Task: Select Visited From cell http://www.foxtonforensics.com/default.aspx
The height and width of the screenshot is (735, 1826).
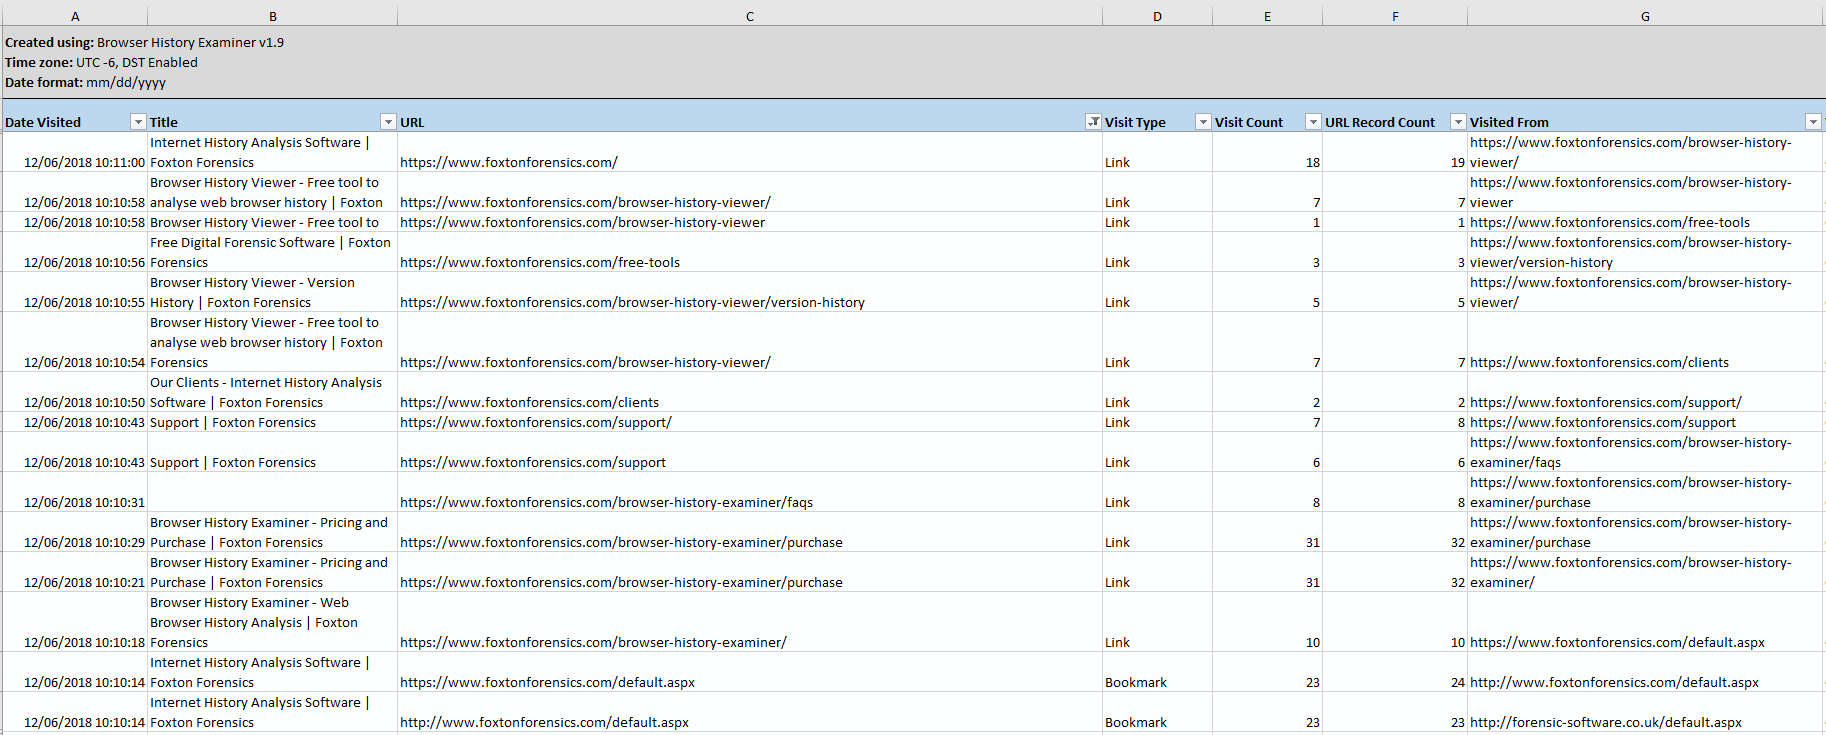Action: point(1645,672)
